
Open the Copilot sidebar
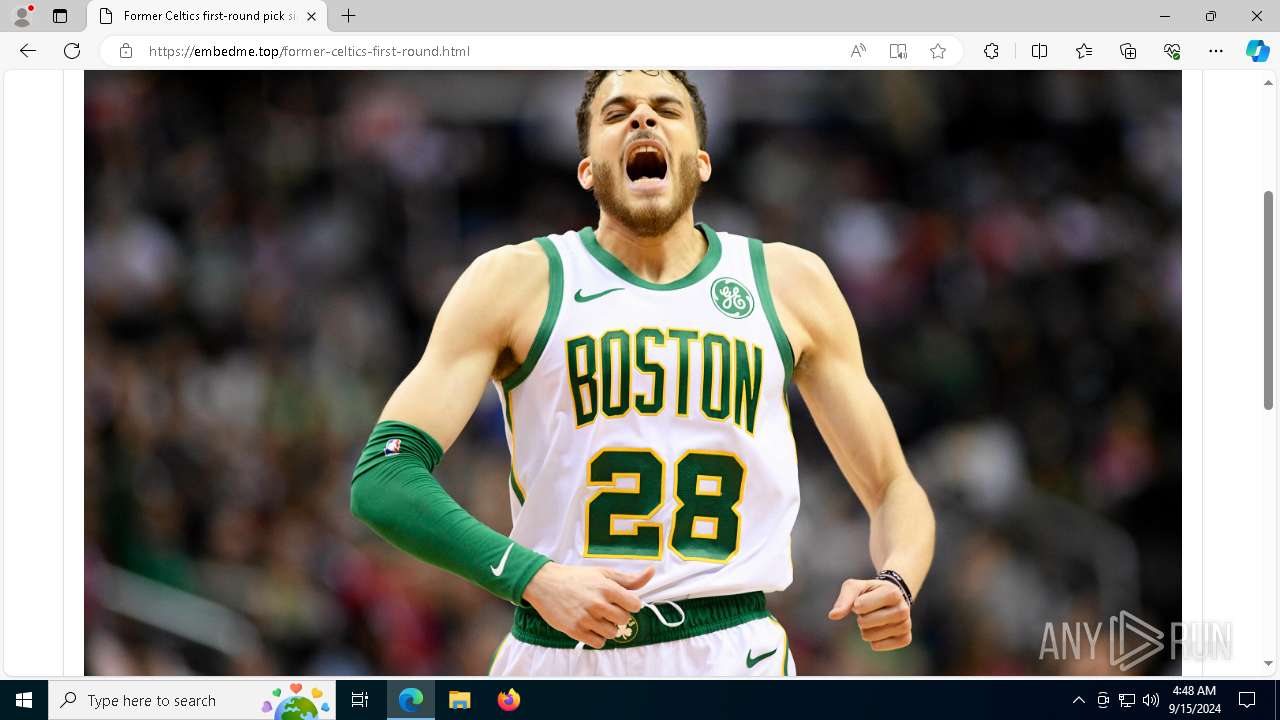click(1258, 51)
